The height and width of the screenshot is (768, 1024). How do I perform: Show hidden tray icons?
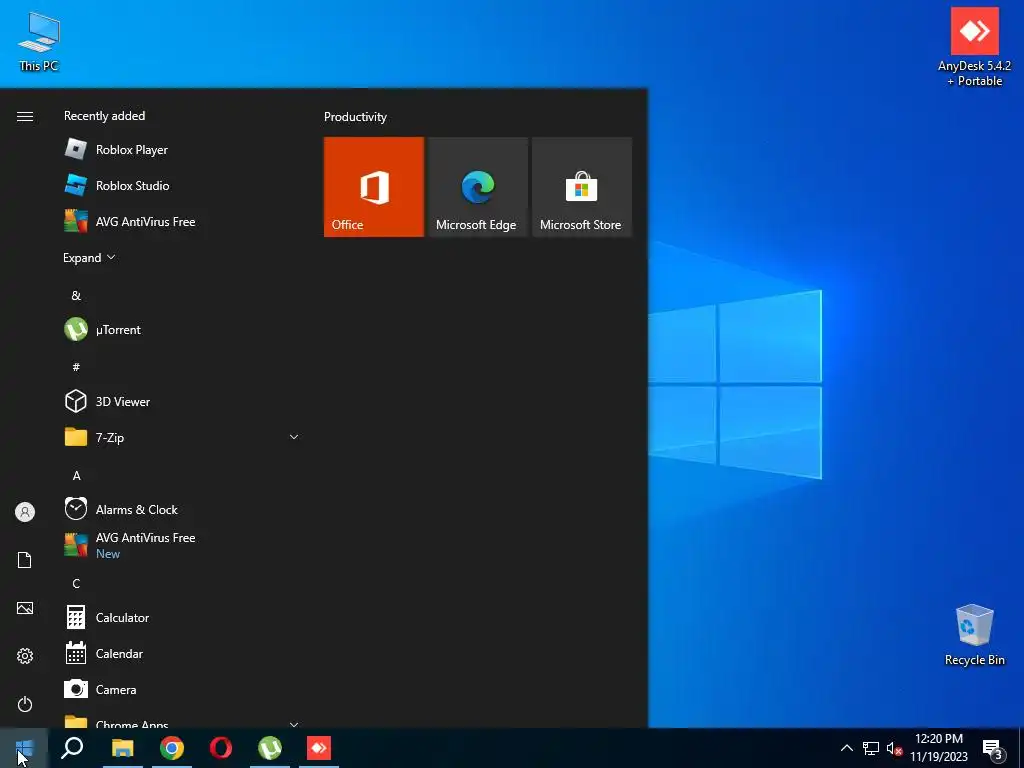846,748
